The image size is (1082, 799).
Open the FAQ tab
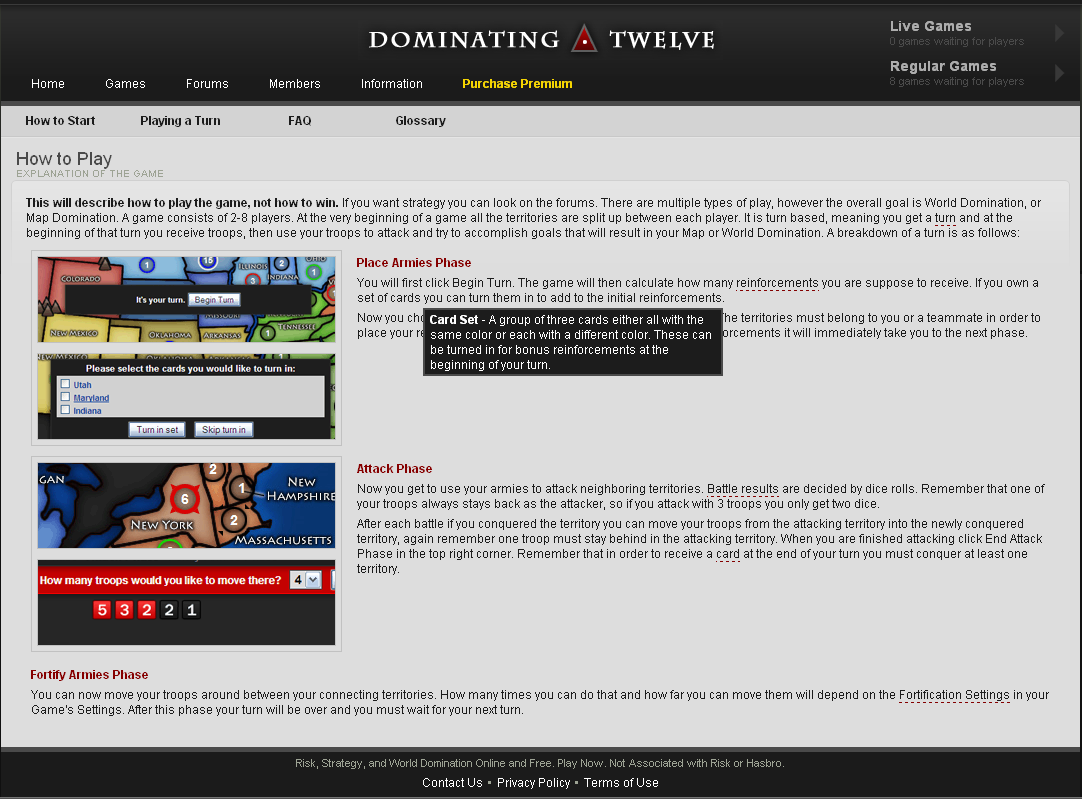click(299, 121)
